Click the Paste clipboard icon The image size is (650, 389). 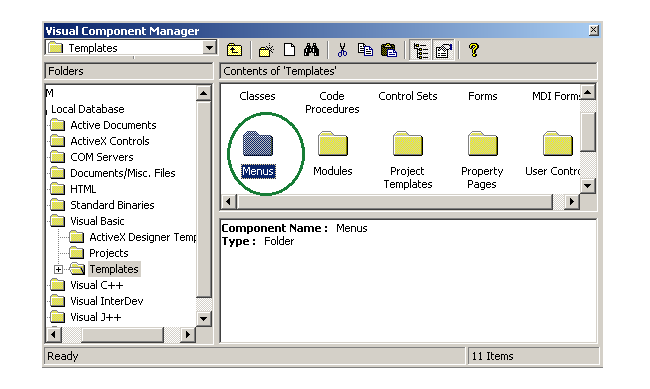click(388, 50)
